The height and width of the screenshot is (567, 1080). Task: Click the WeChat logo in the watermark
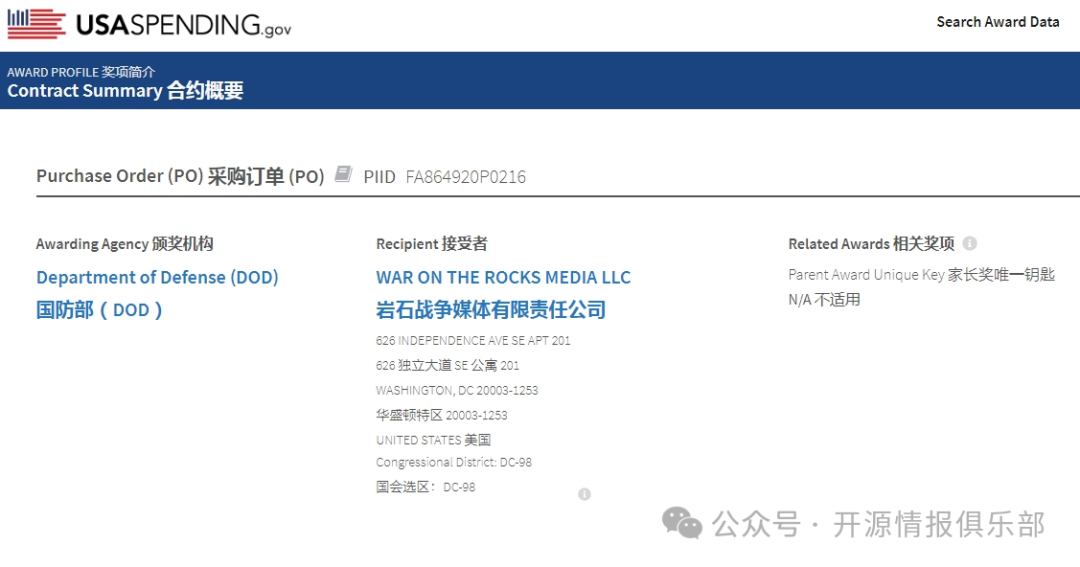[683, 523]
